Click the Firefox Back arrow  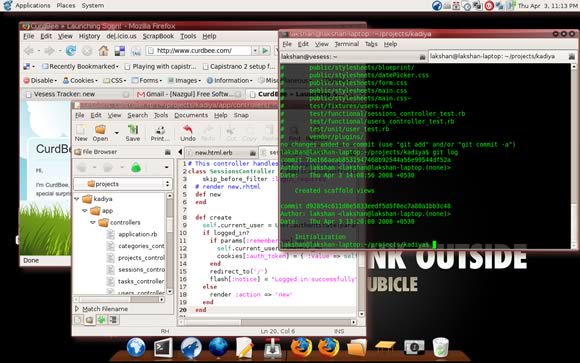pyautogui.click(x=28, y=51)
